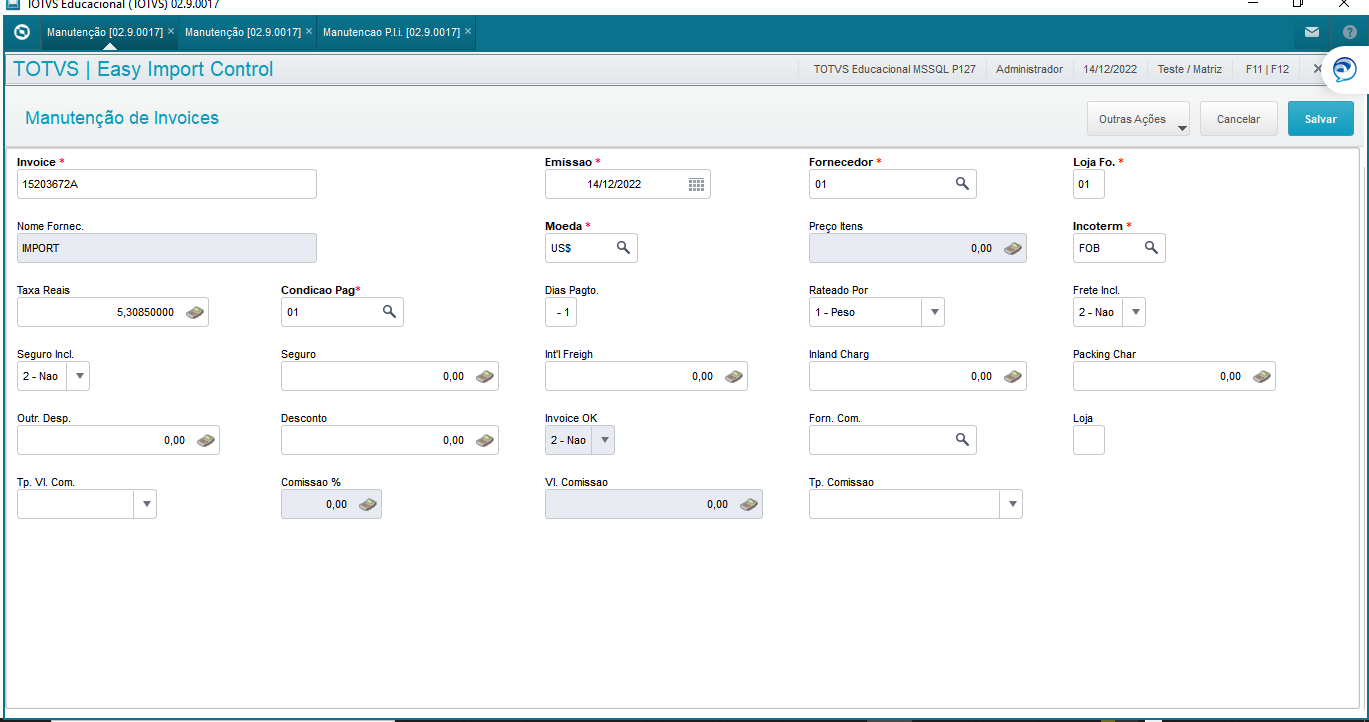This screenshot has width=1369, height=722.
Task: Open calculator icon for Preço Itens
Action: click(1013, 248)
